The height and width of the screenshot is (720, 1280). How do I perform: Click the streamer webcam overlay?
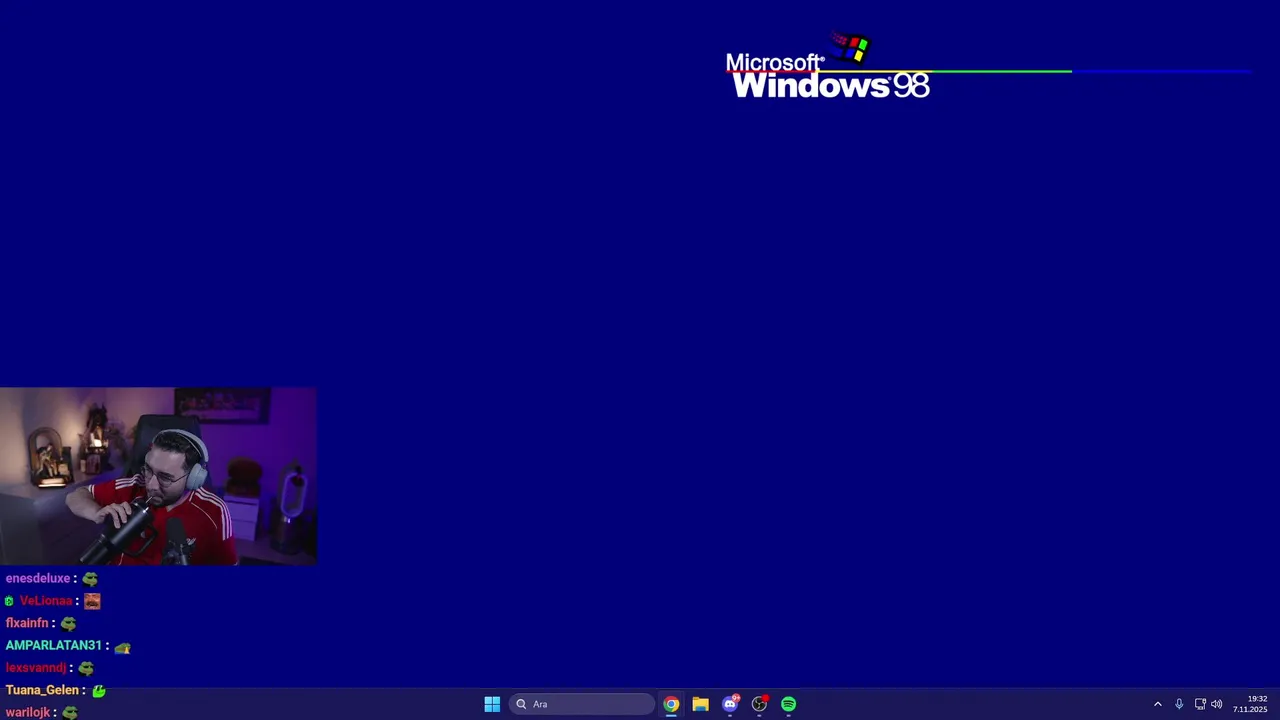pos(158,477)
